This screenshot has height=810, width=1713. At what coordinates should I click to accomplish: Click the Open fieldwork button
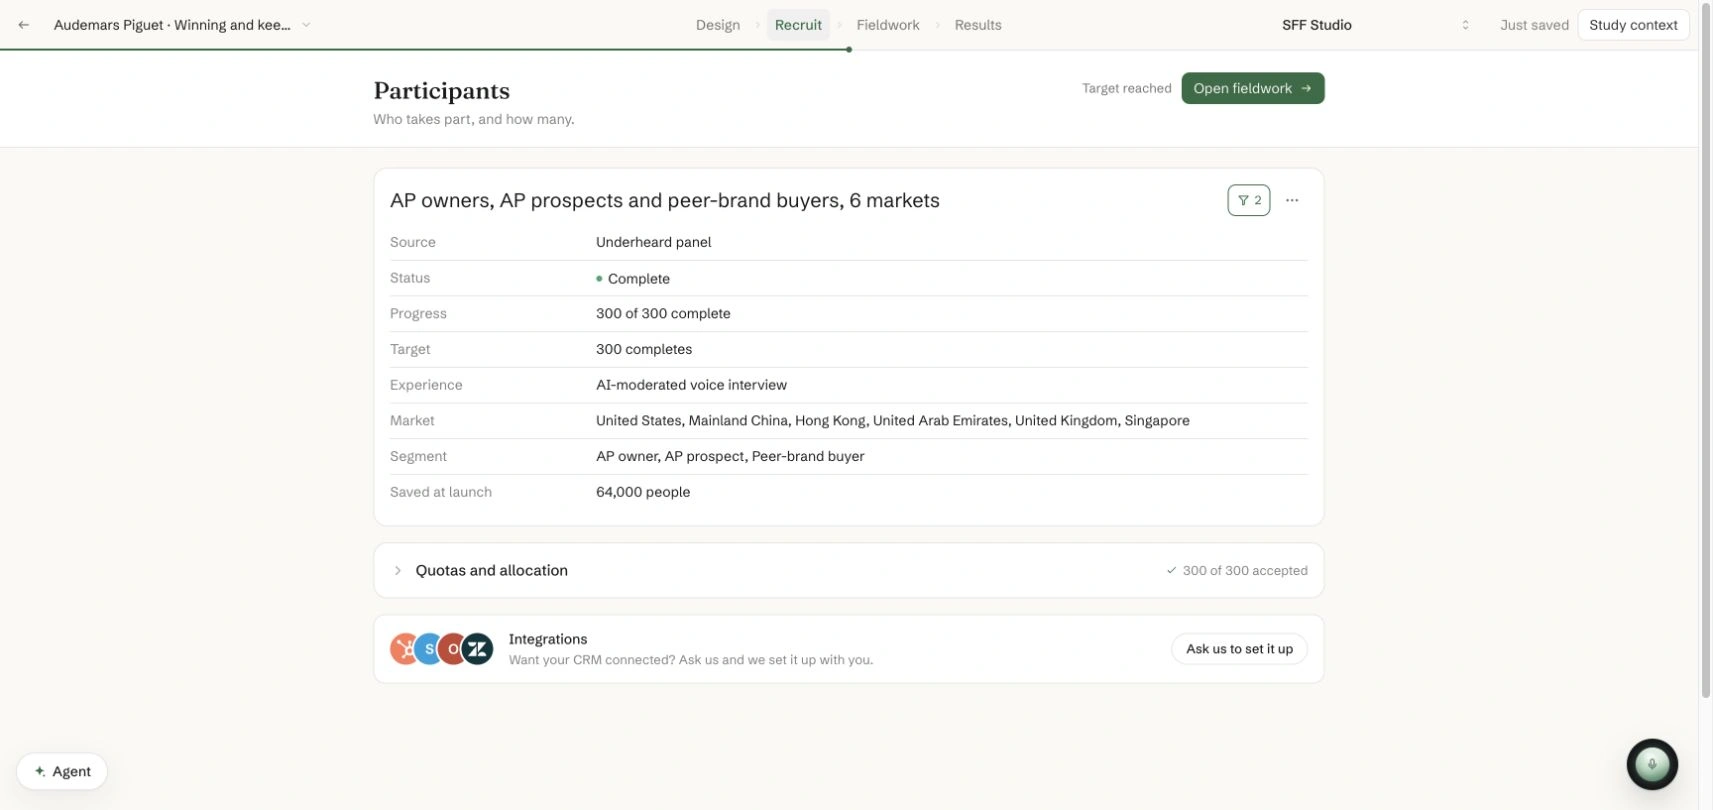click(1253, 88)
